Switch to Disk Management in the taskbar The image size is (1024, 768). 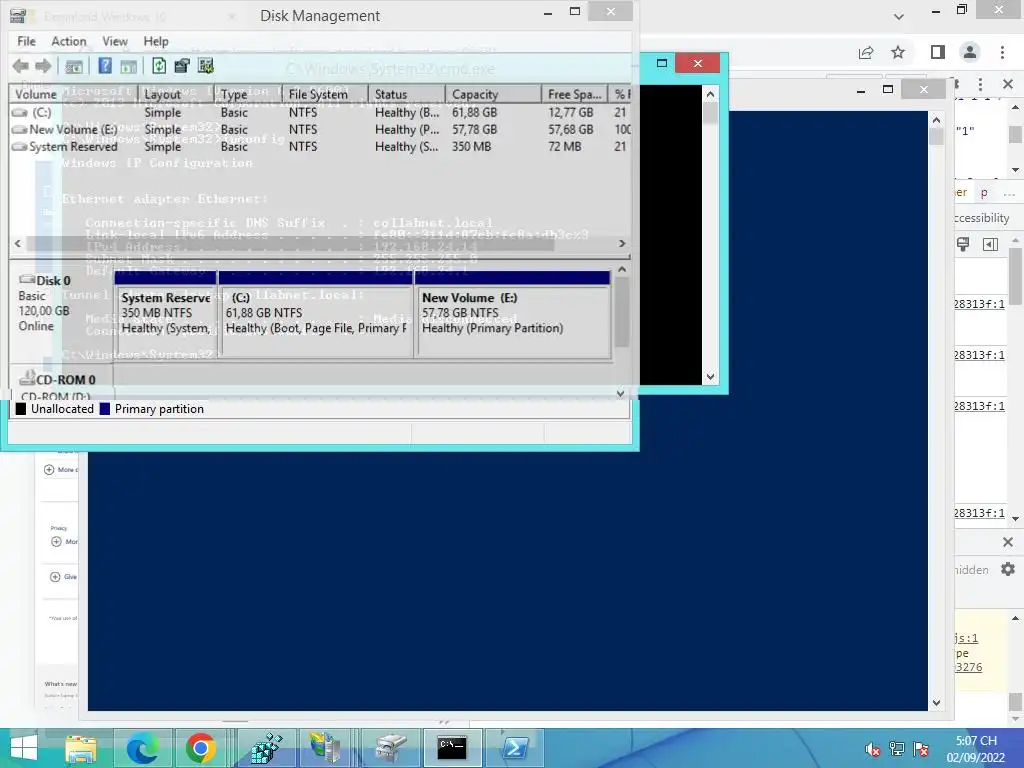[391, 748]
